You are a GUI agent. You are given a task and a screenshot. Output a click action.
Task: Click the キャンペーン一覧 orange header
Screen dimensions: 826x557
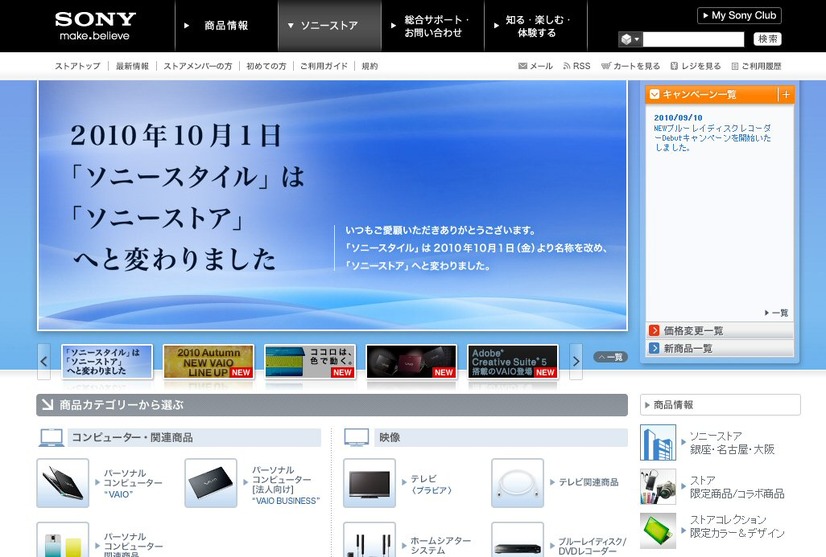(712, 94)
